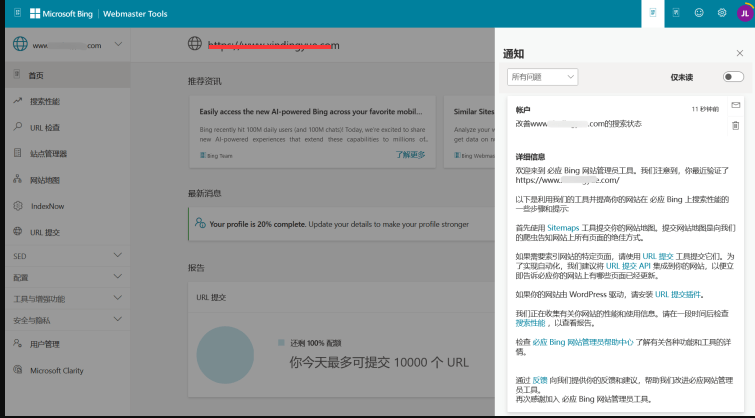
Task: Open settings gear icon in header
Action: [x=722, y=13]
